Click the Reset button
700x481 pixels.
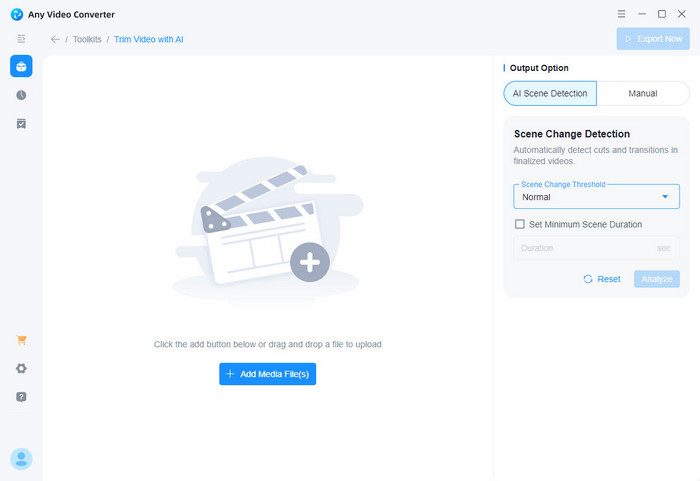[x=602, y=279]
